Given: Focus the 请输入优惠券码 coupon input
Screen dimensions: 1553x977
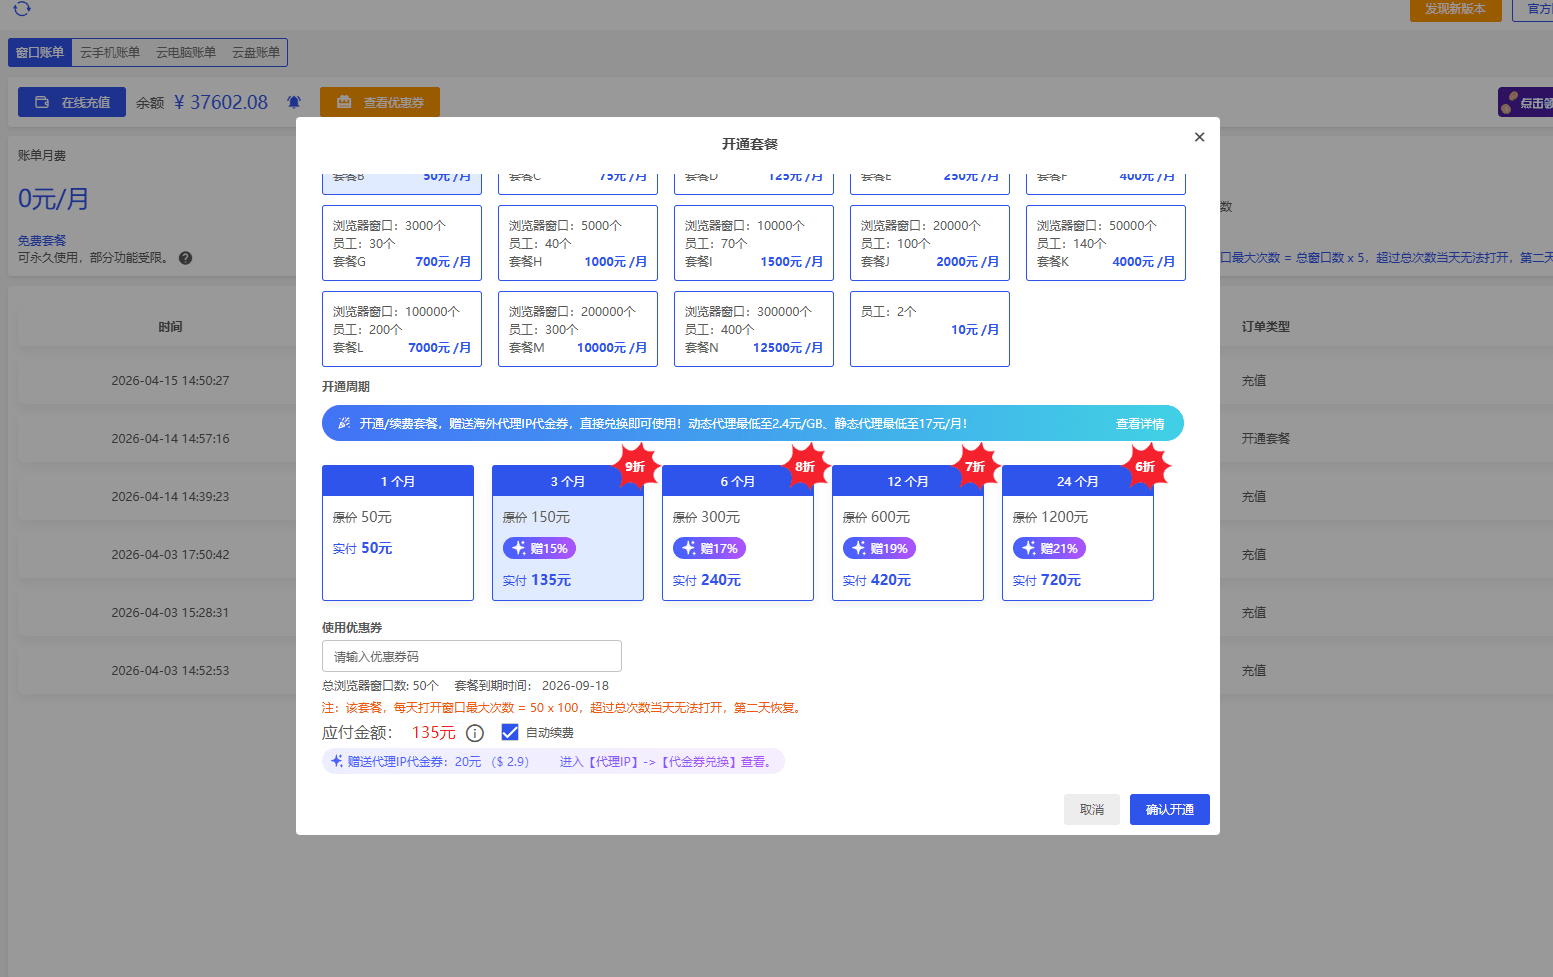Looking at the screenshot, I should [x=472, y=656].
